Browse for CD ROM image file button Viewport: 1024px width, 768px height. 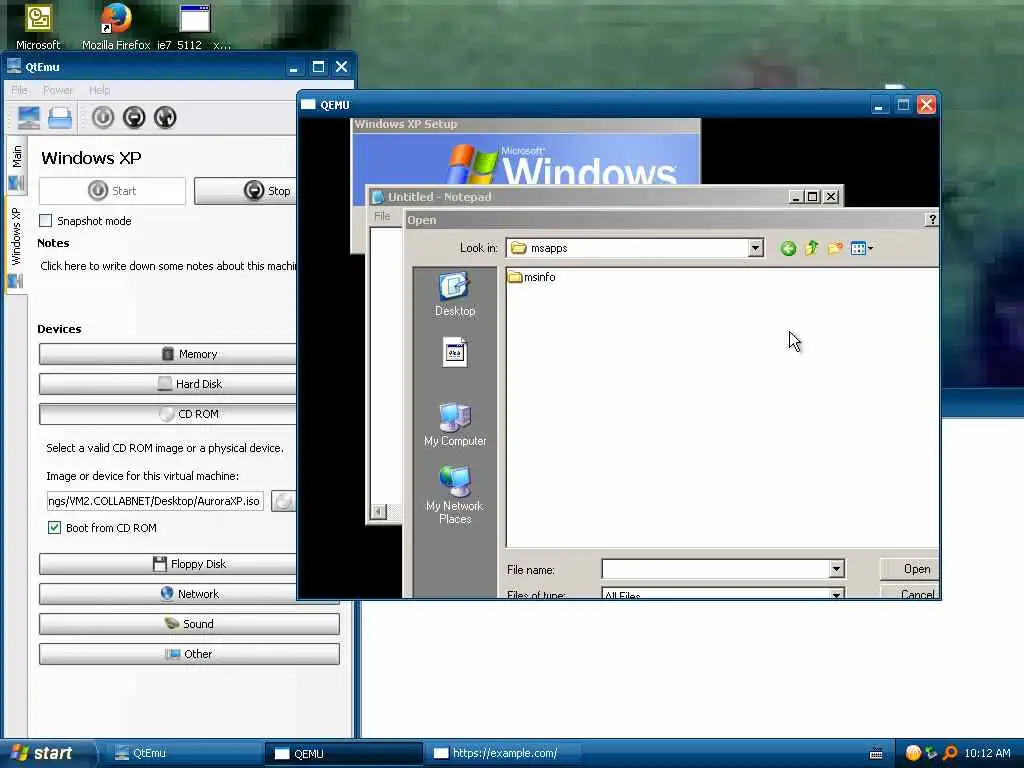point(283,501)
